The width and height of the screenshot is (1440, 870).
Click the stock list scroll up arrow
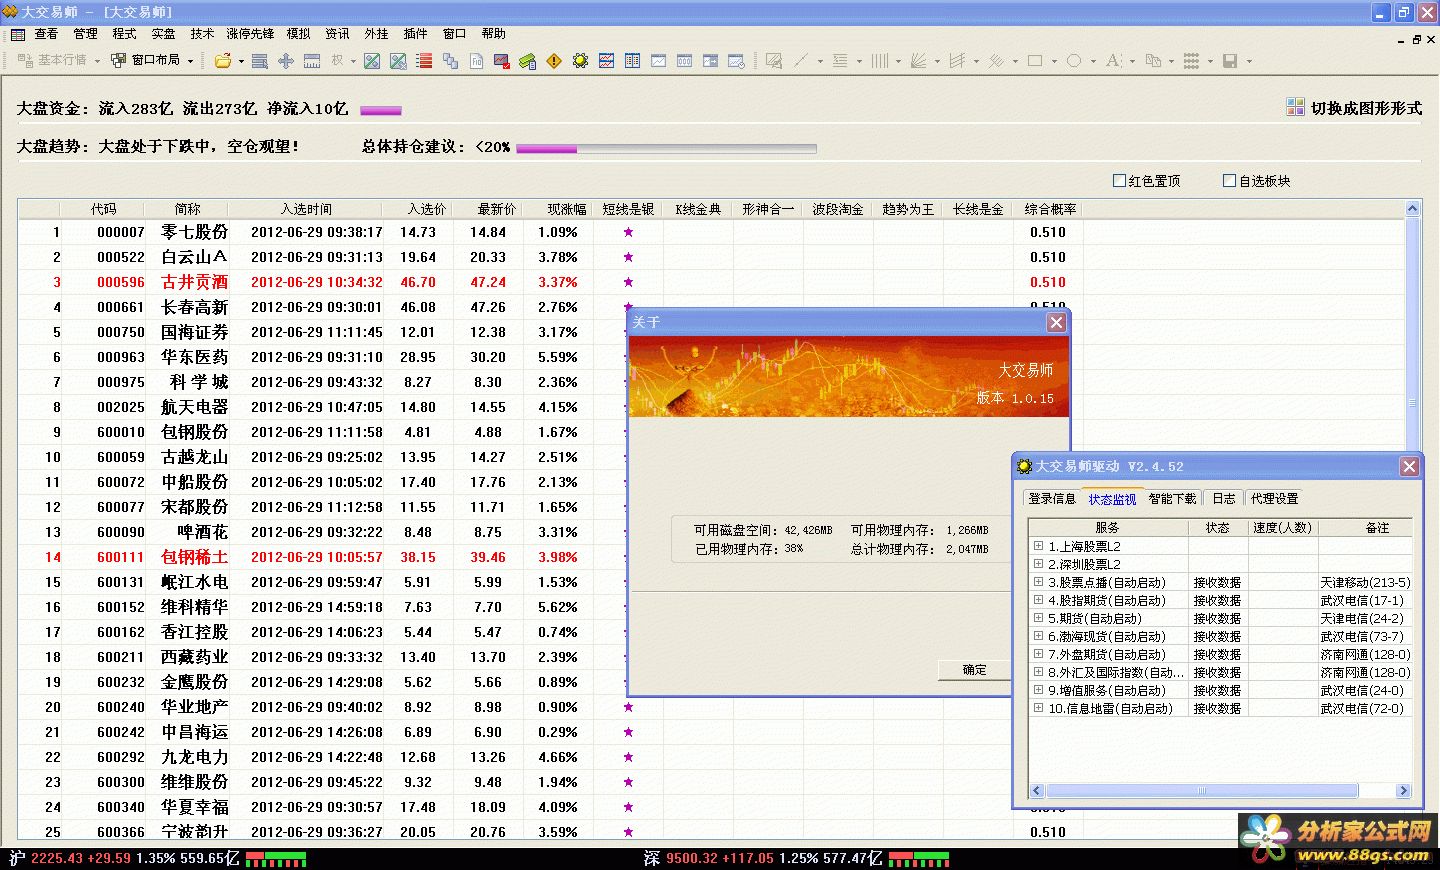click(1413, 209)
